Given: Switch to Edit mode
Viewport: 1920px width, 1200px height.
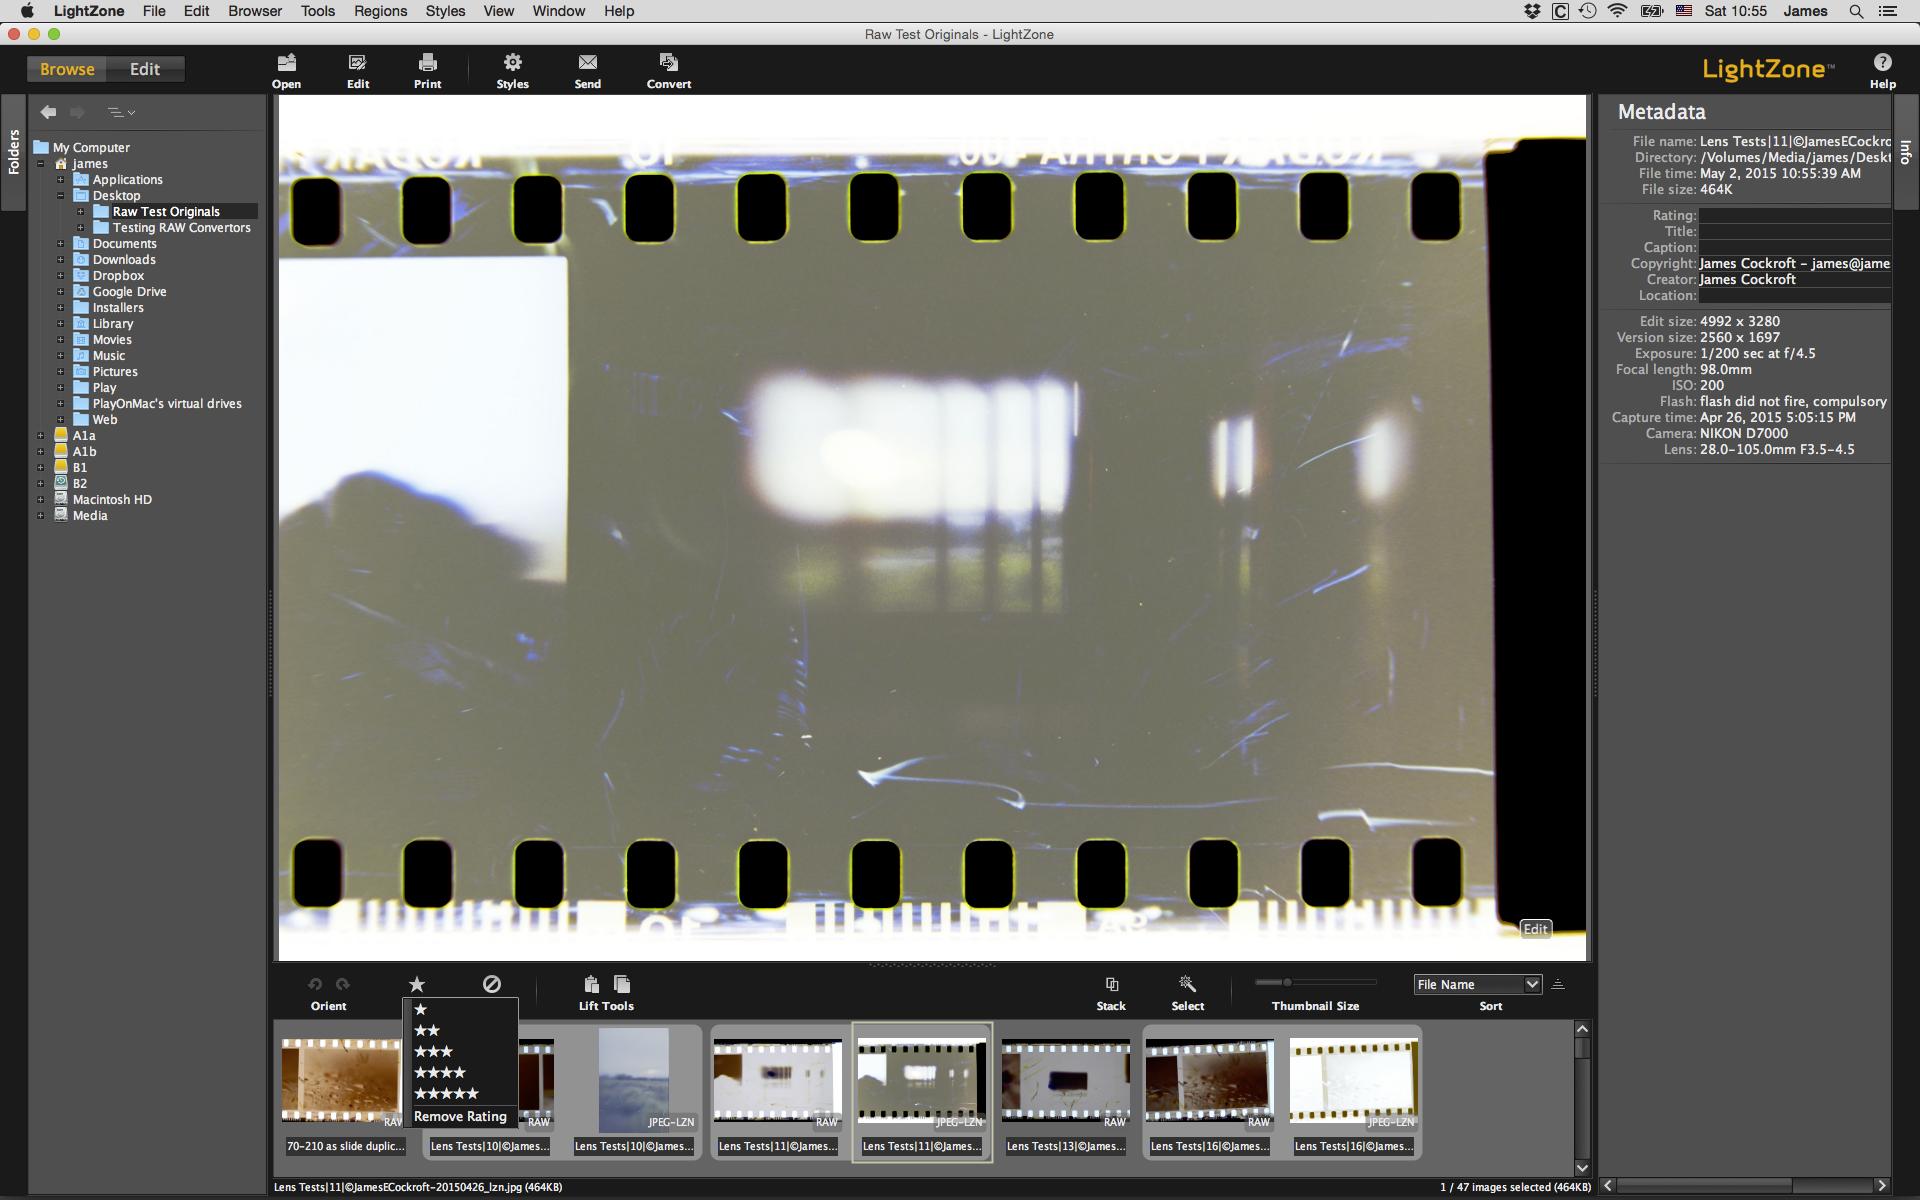Looking at the screenshot, I should (x=145, y=68).
